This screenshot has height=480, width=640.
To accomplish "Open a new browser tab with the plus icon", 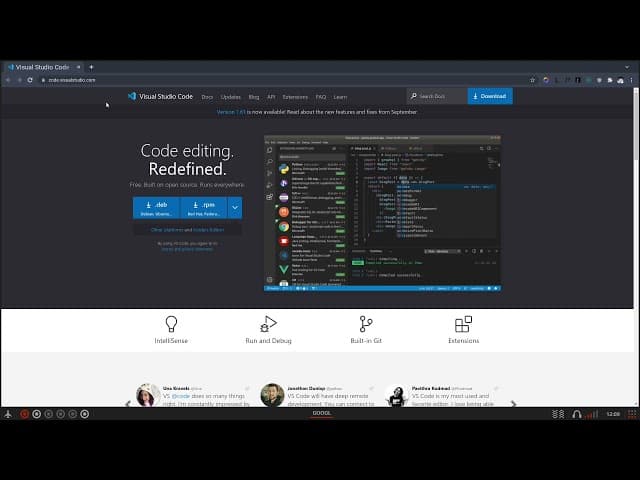I will 91,67.
